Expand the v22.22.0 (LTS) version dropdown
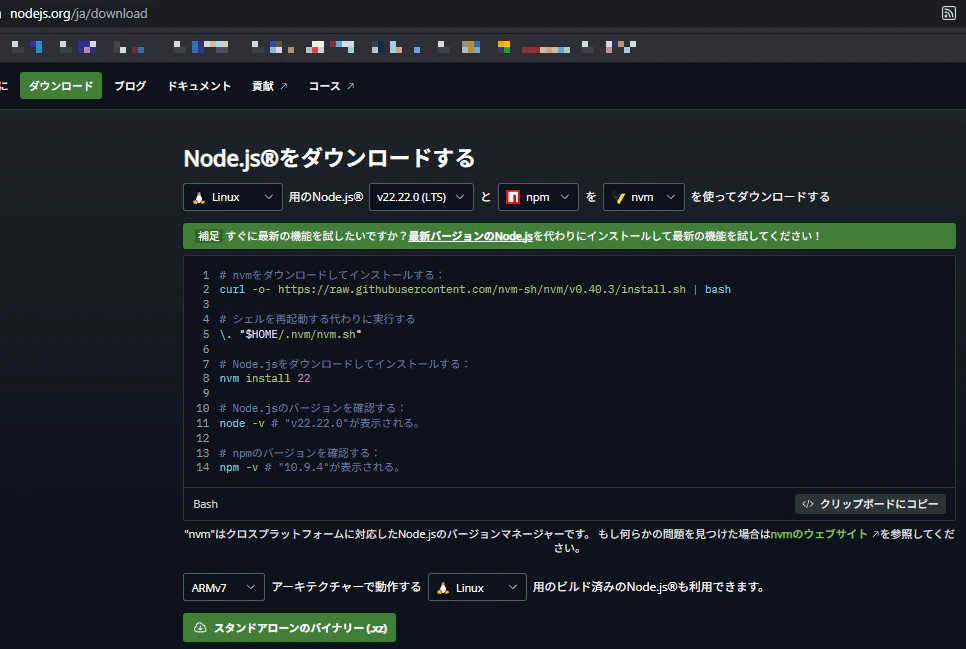Screen dimensions: 966x649 click(x=421, y=197)
